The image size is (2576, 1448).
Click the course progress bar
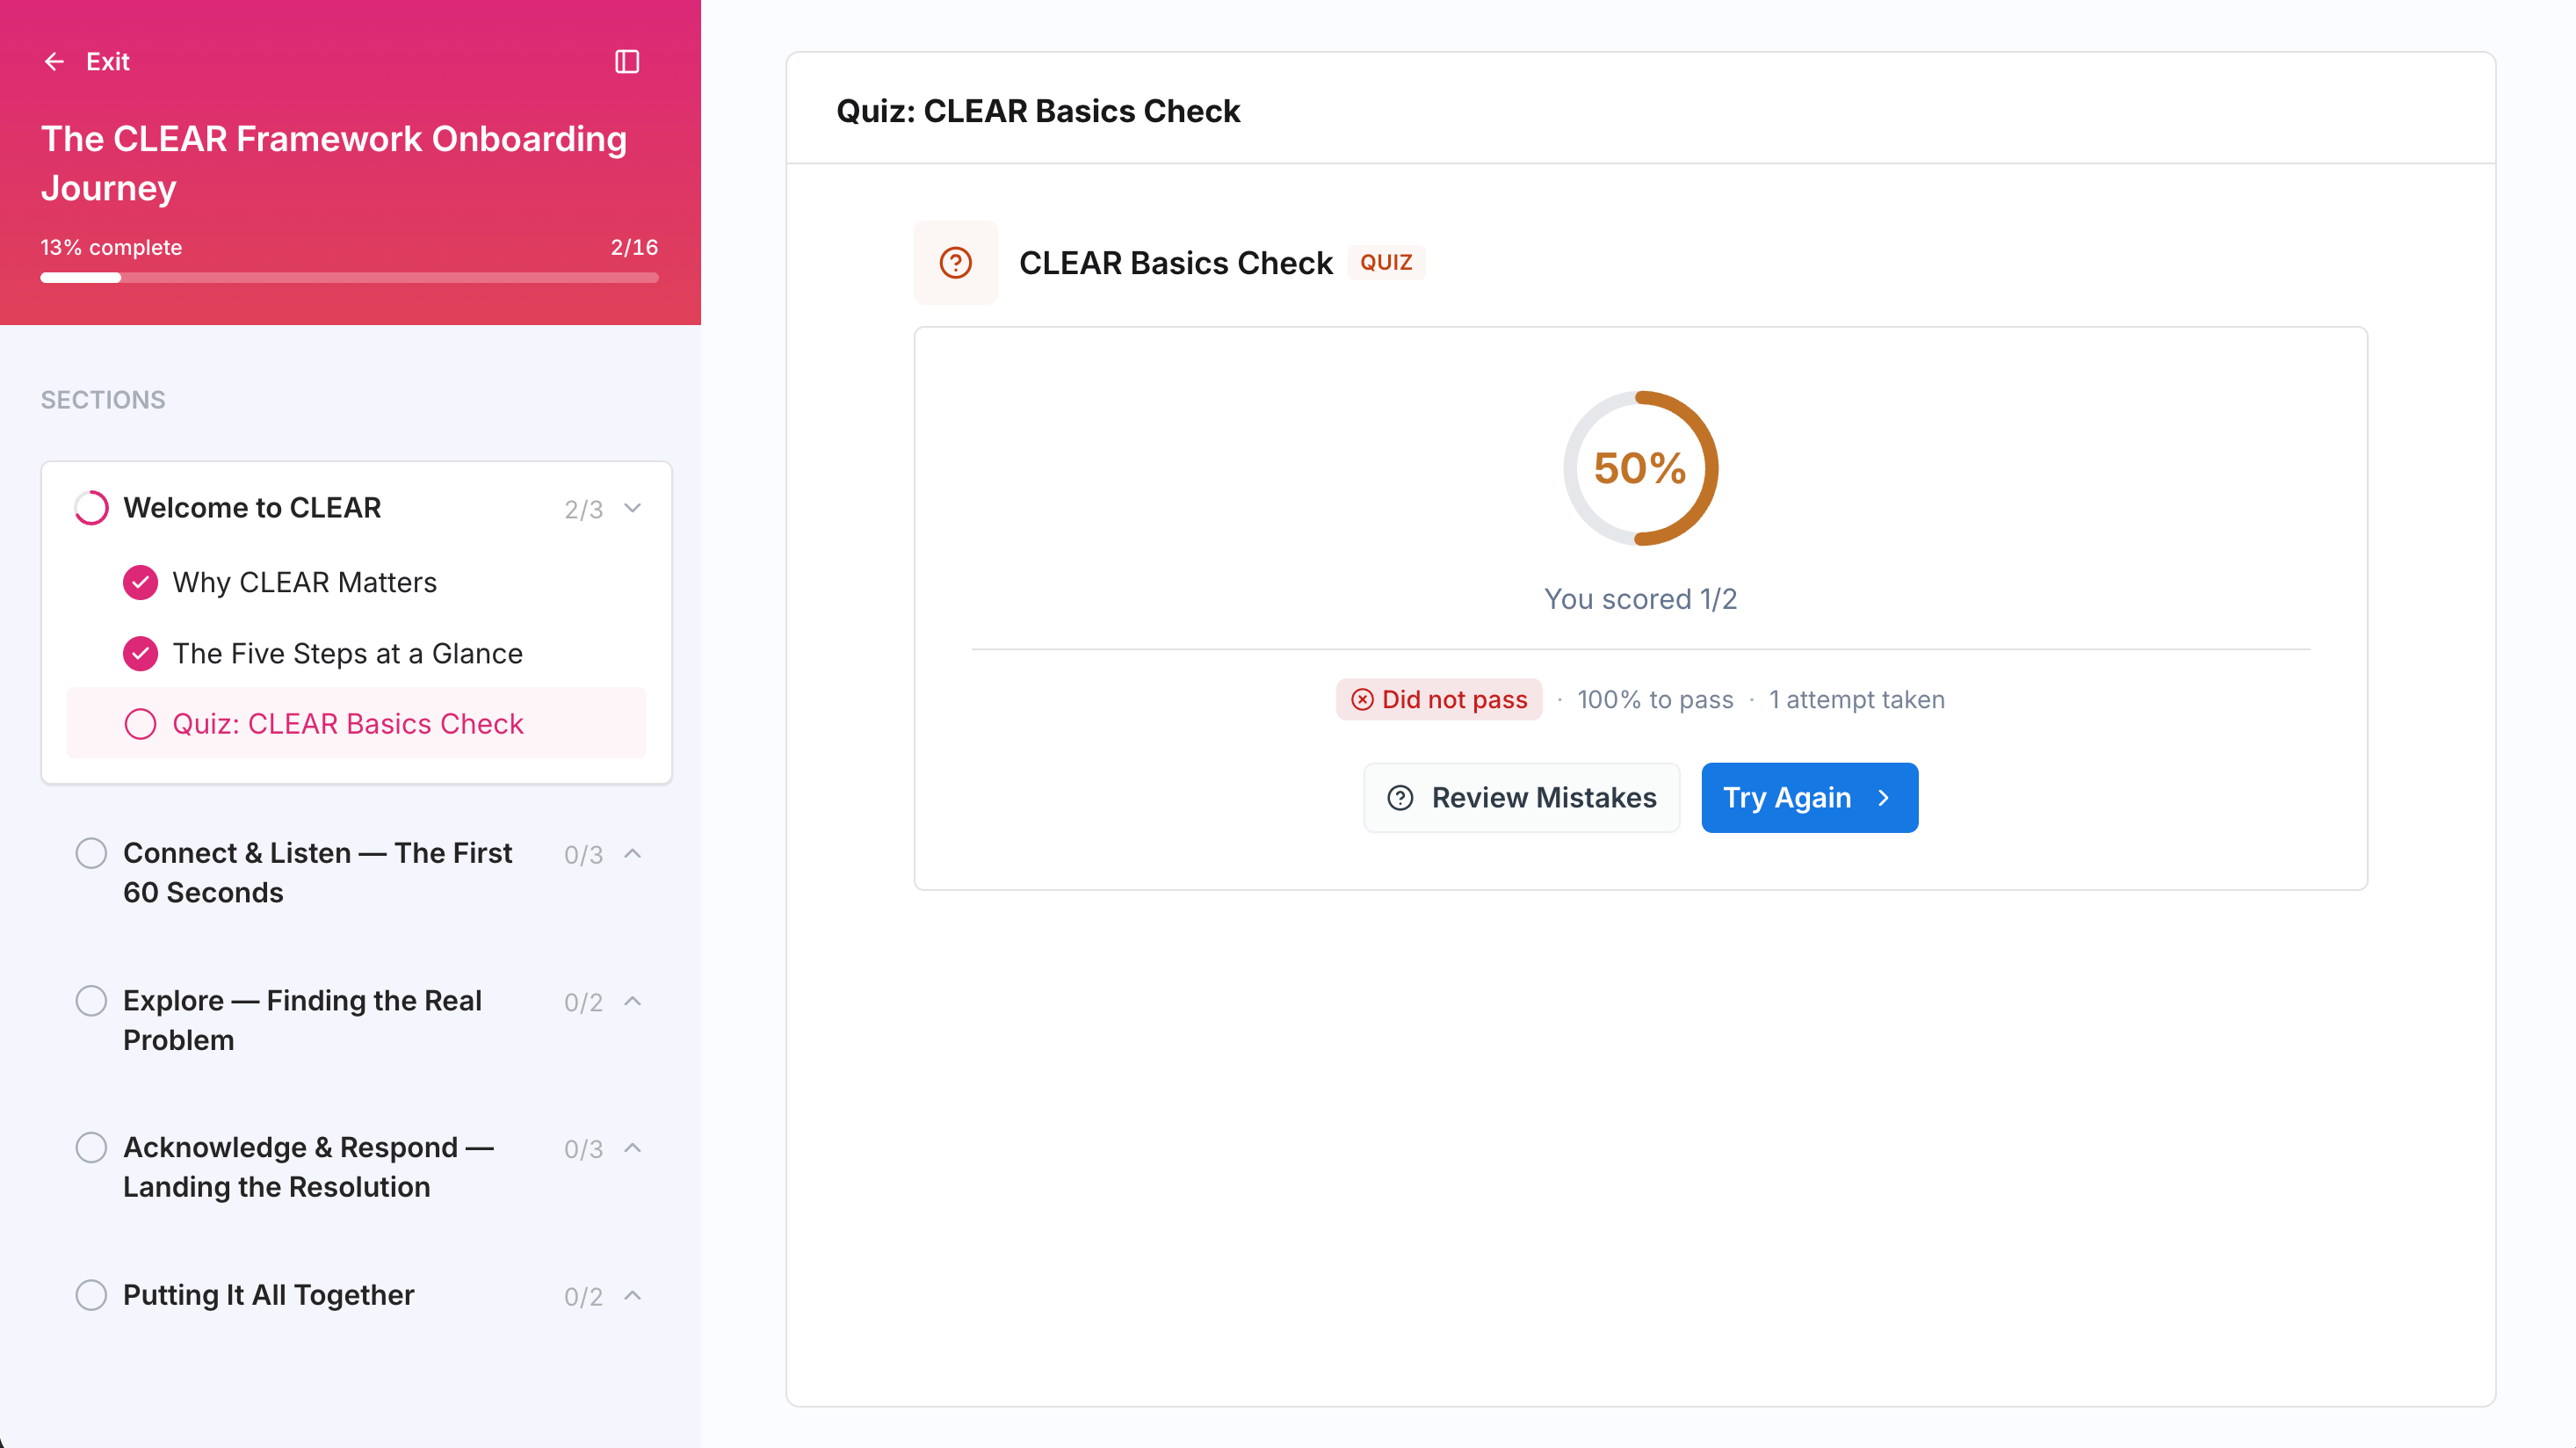[x=350, y=278]
